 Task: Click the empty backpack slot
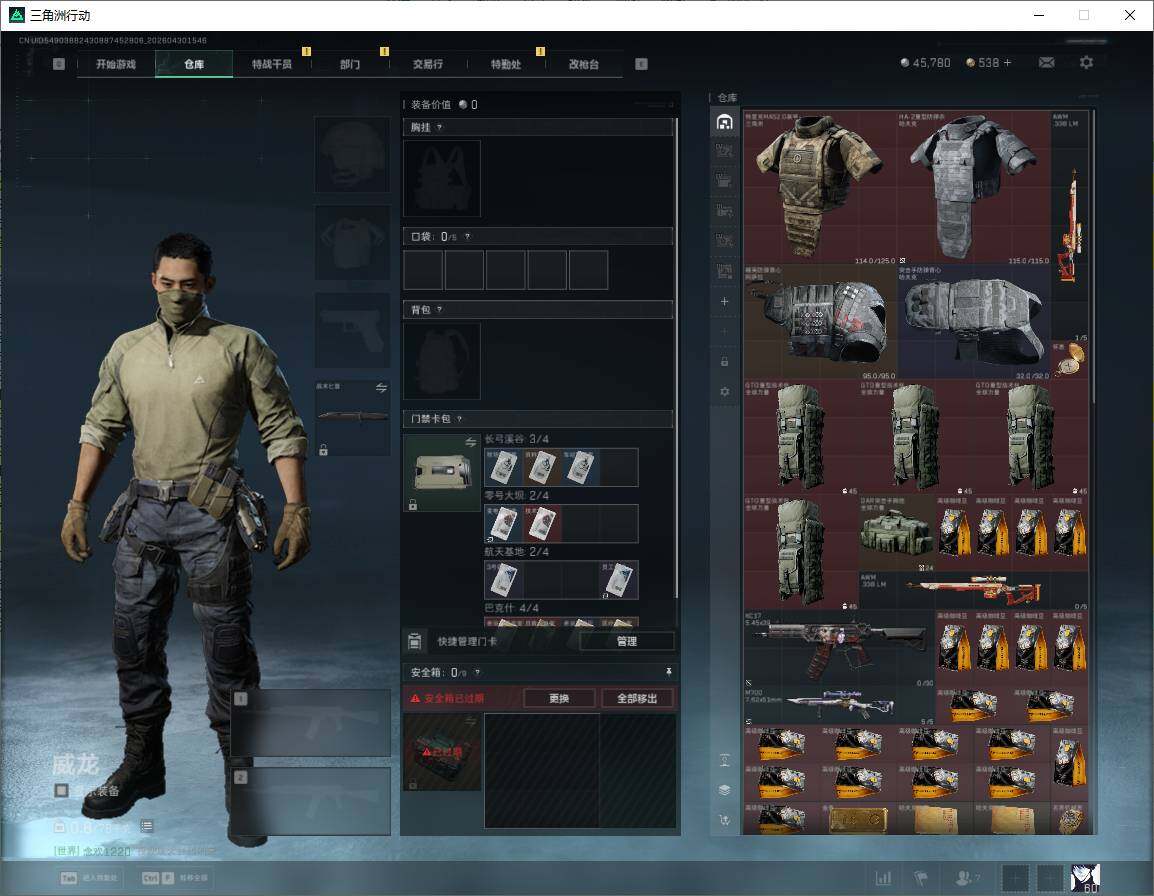coord(442,361)
